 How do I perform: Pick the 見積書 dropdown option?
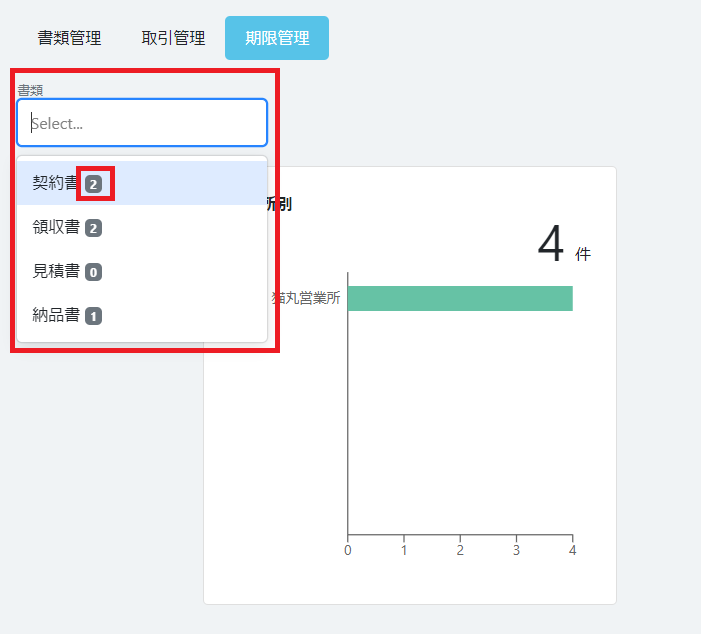[x=56, y=272]
